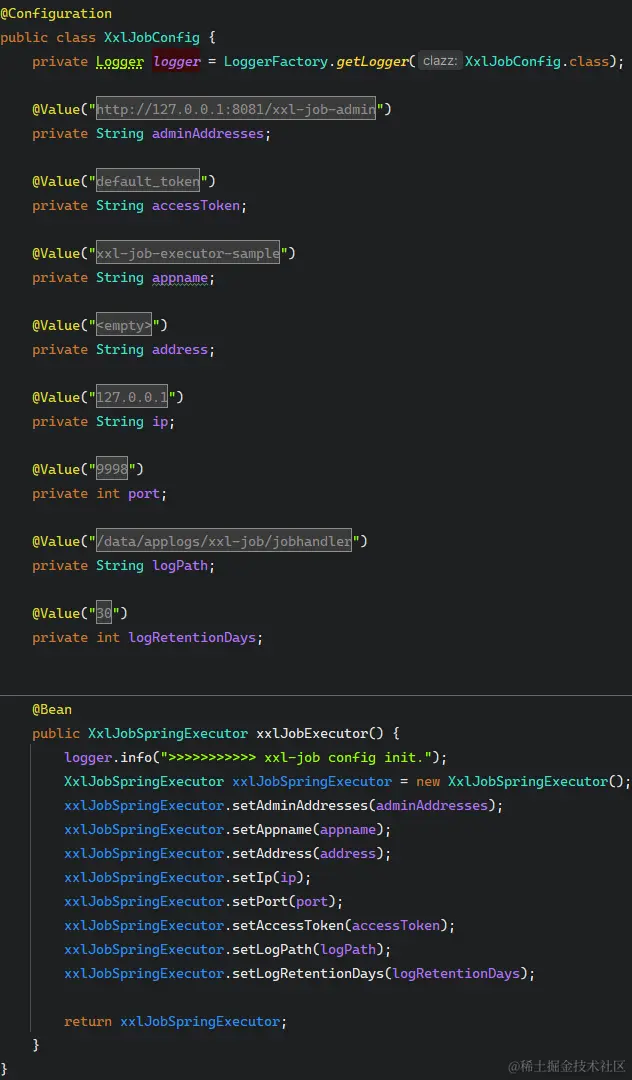Viewport: 632px width, 1080px height.
Task: Click the getLogger method call
Action: tap(372, 61)
